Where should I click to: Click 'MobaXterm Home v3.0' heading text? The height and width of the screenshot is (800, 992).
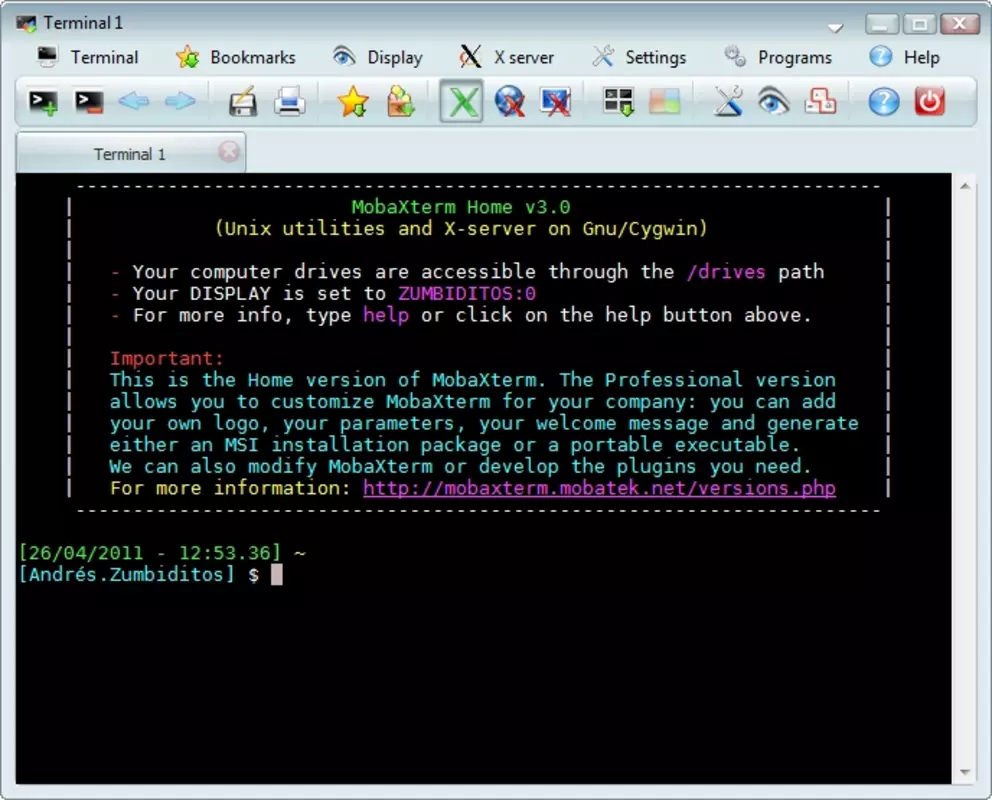461,207
